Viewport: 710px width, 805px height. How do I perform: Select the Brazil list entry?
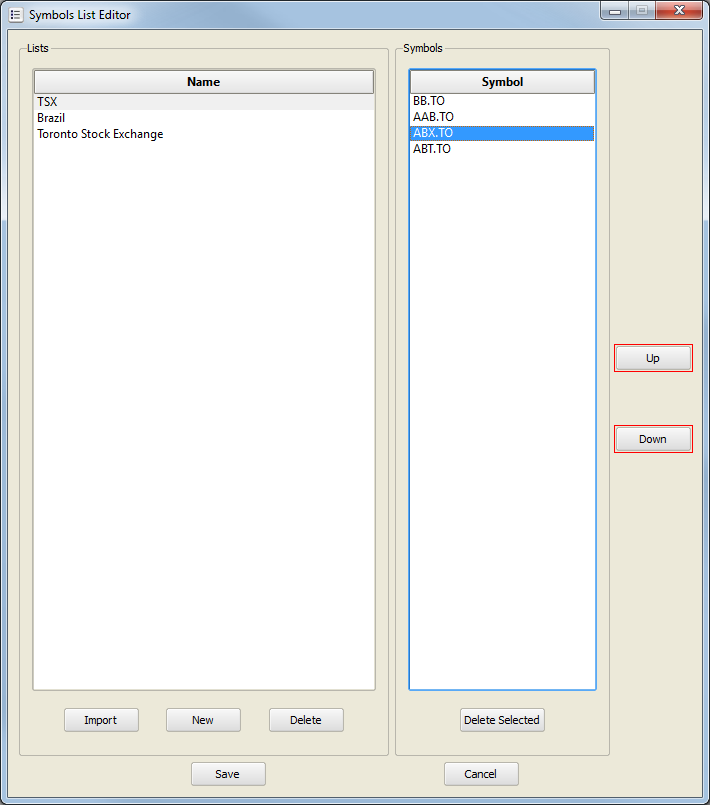(51, 118)
